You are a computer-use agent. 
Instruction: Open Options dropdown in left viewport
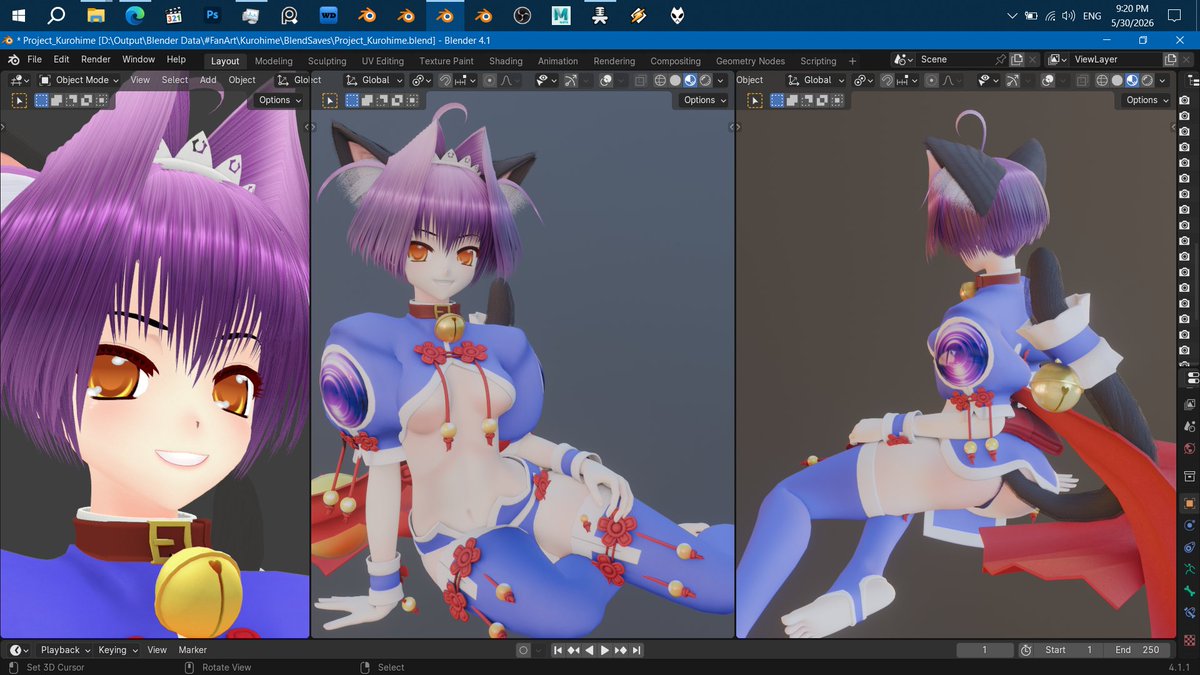(280, 100)
